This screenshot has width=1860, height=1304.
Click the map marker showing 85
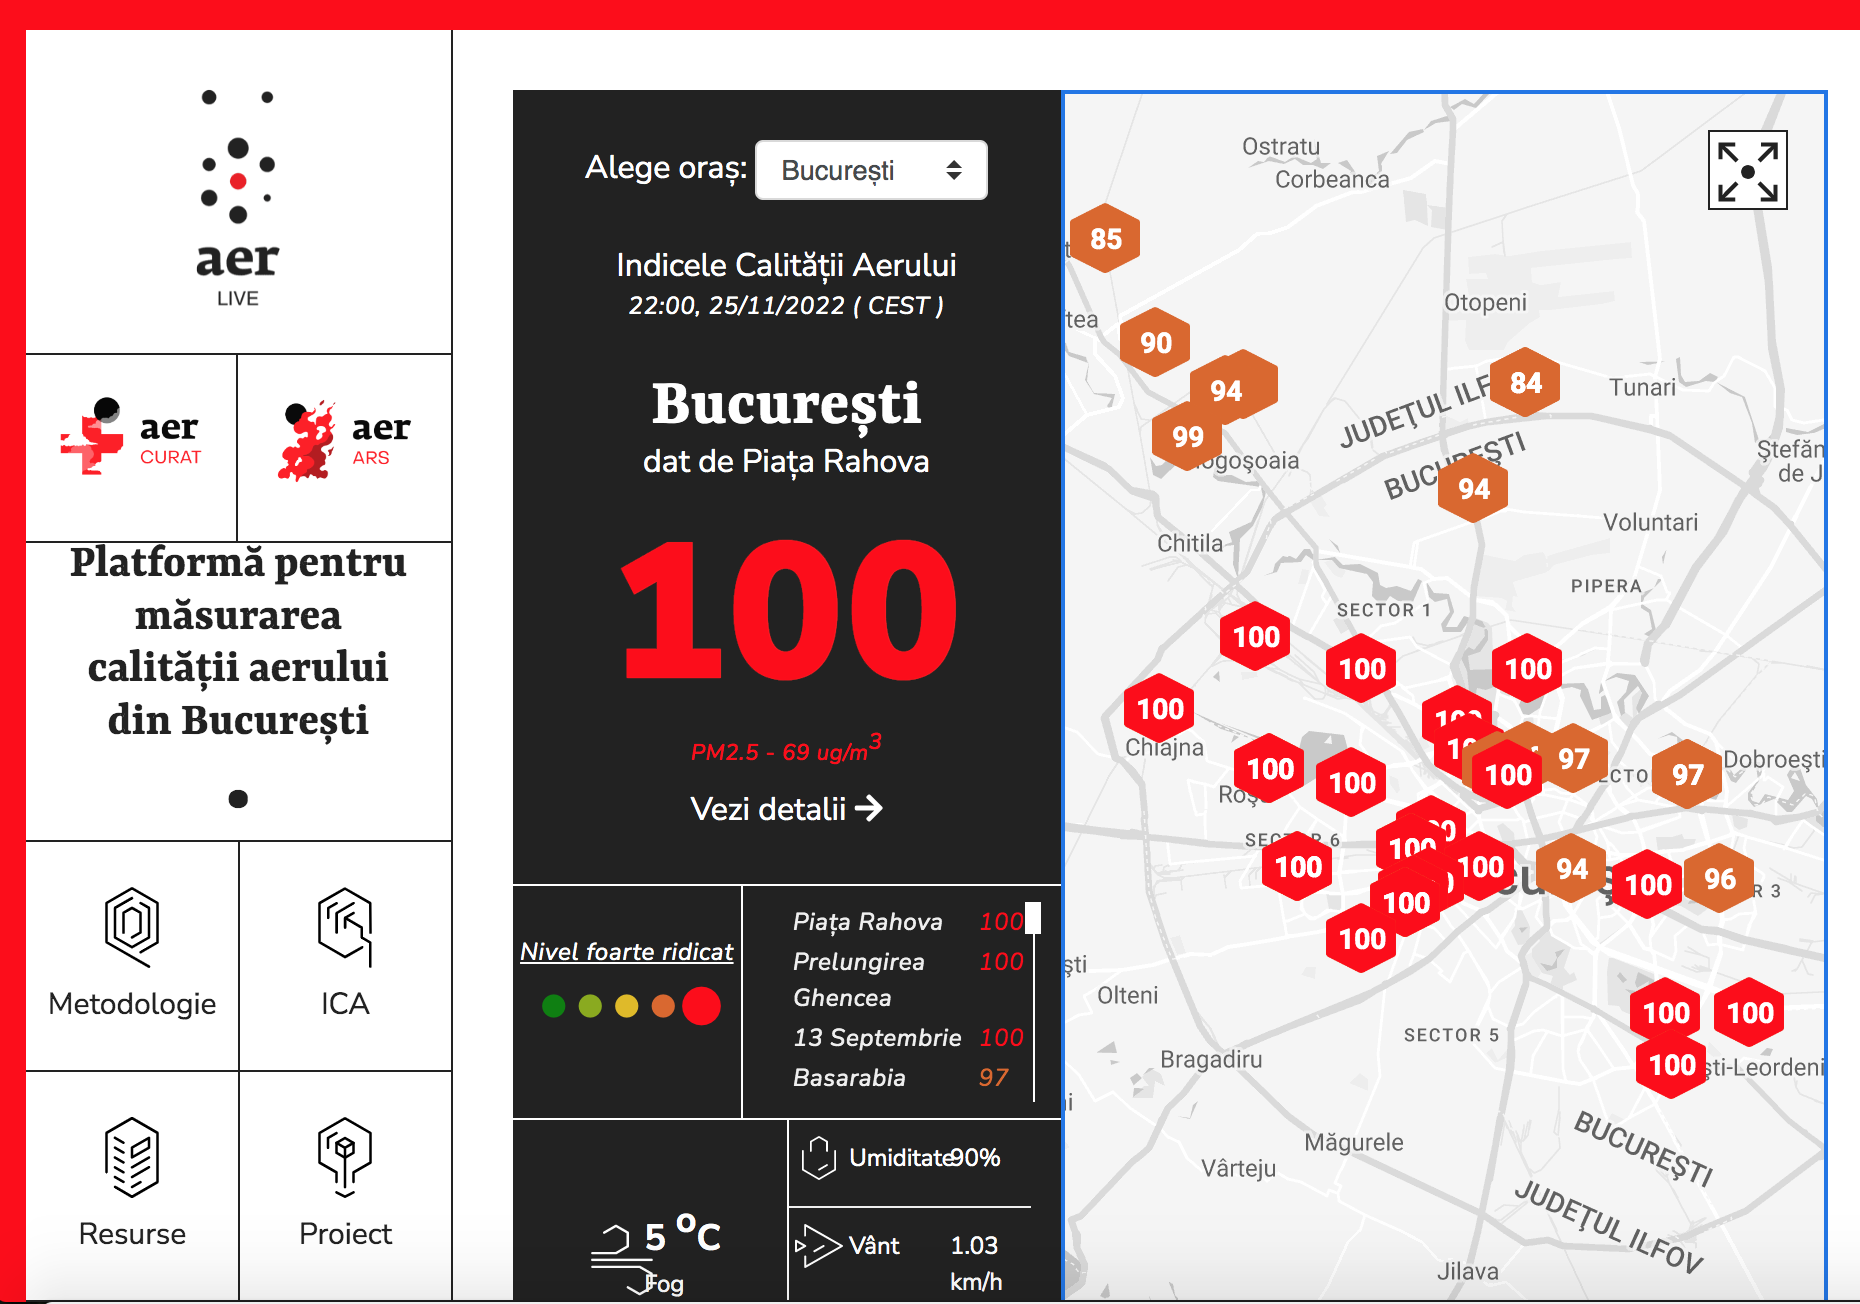(x=1105, y=239)
